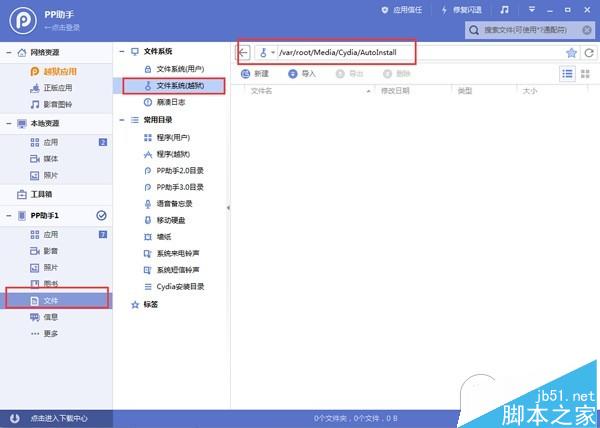Viewport: 600px width, 428px height.
Task: Open 墙纸 wallpaper directory
Action: [158, 237]
